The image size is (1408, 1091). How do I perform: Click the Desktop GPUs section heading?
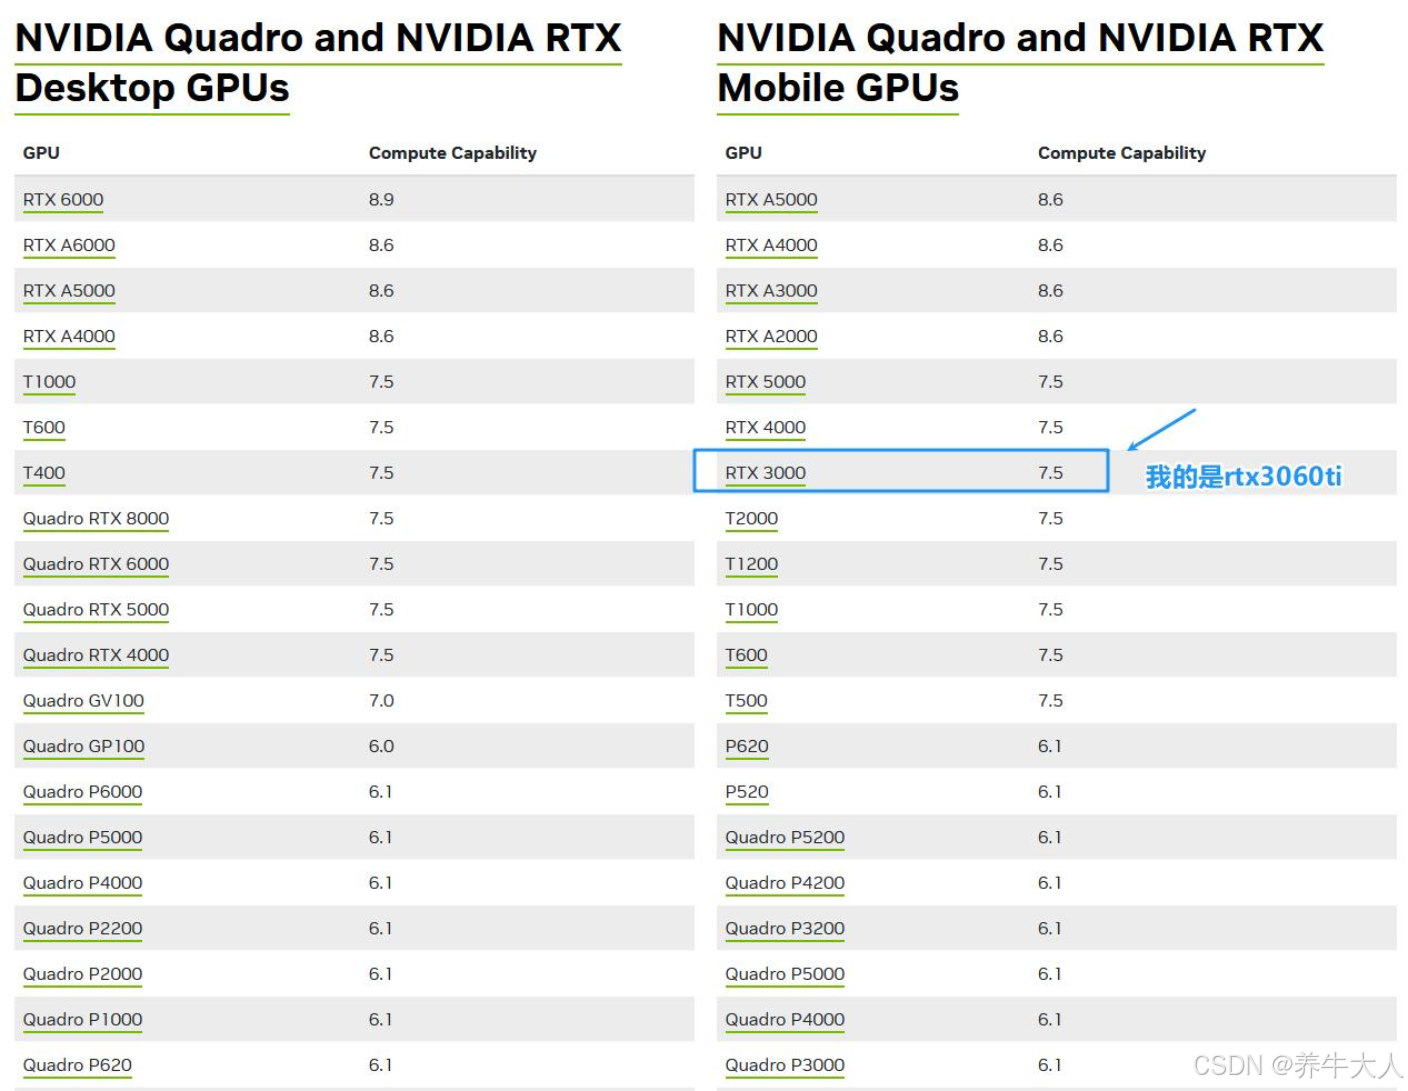tap(318, 63)
